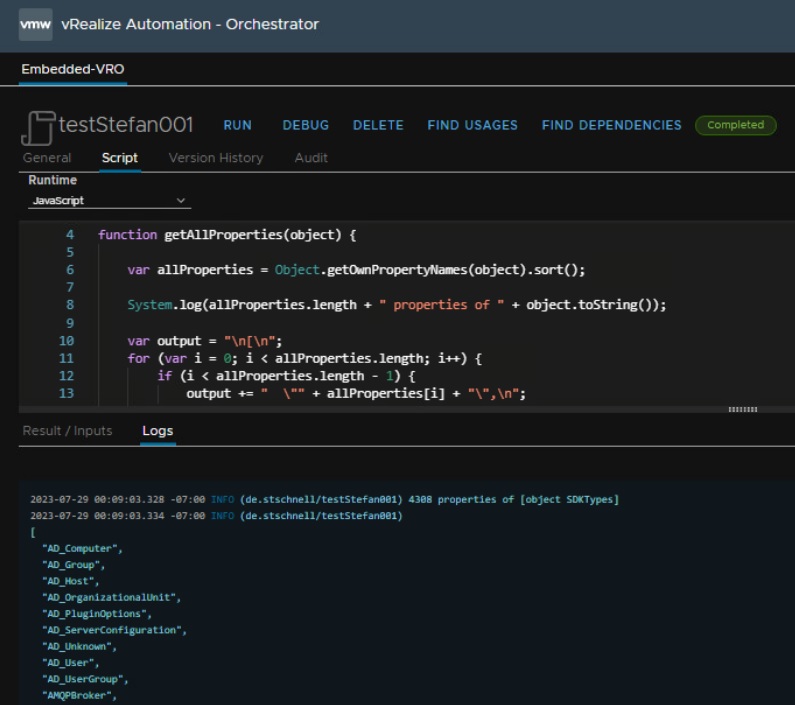Screen dimensions: 795x705
Task: Click "AD_PluginOptions" in the log output
Action: (97, 614)
